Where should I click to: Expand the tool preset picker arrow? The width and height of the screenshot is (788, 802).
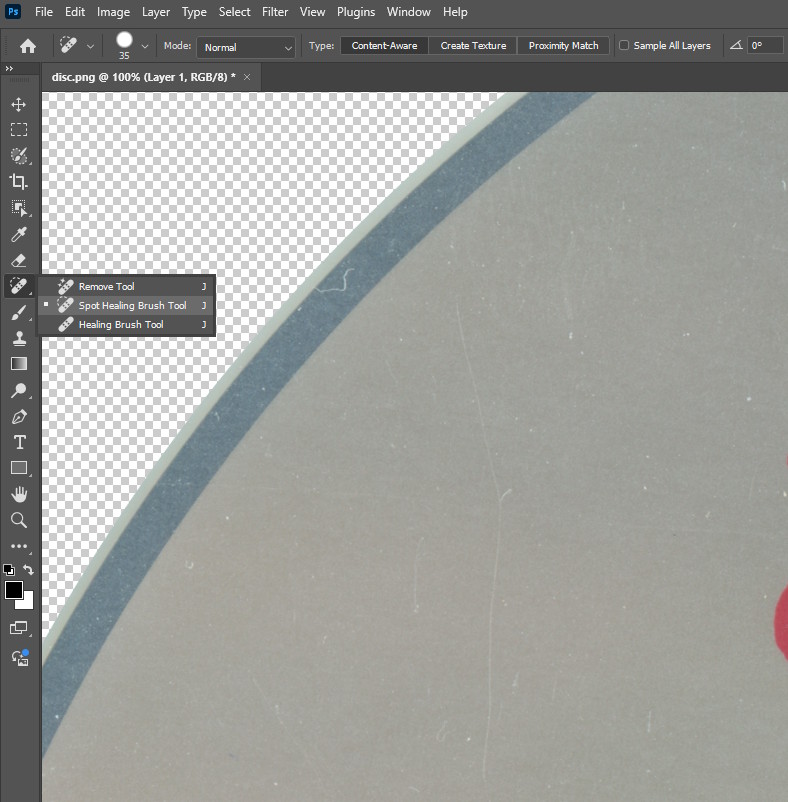point(91,47)
